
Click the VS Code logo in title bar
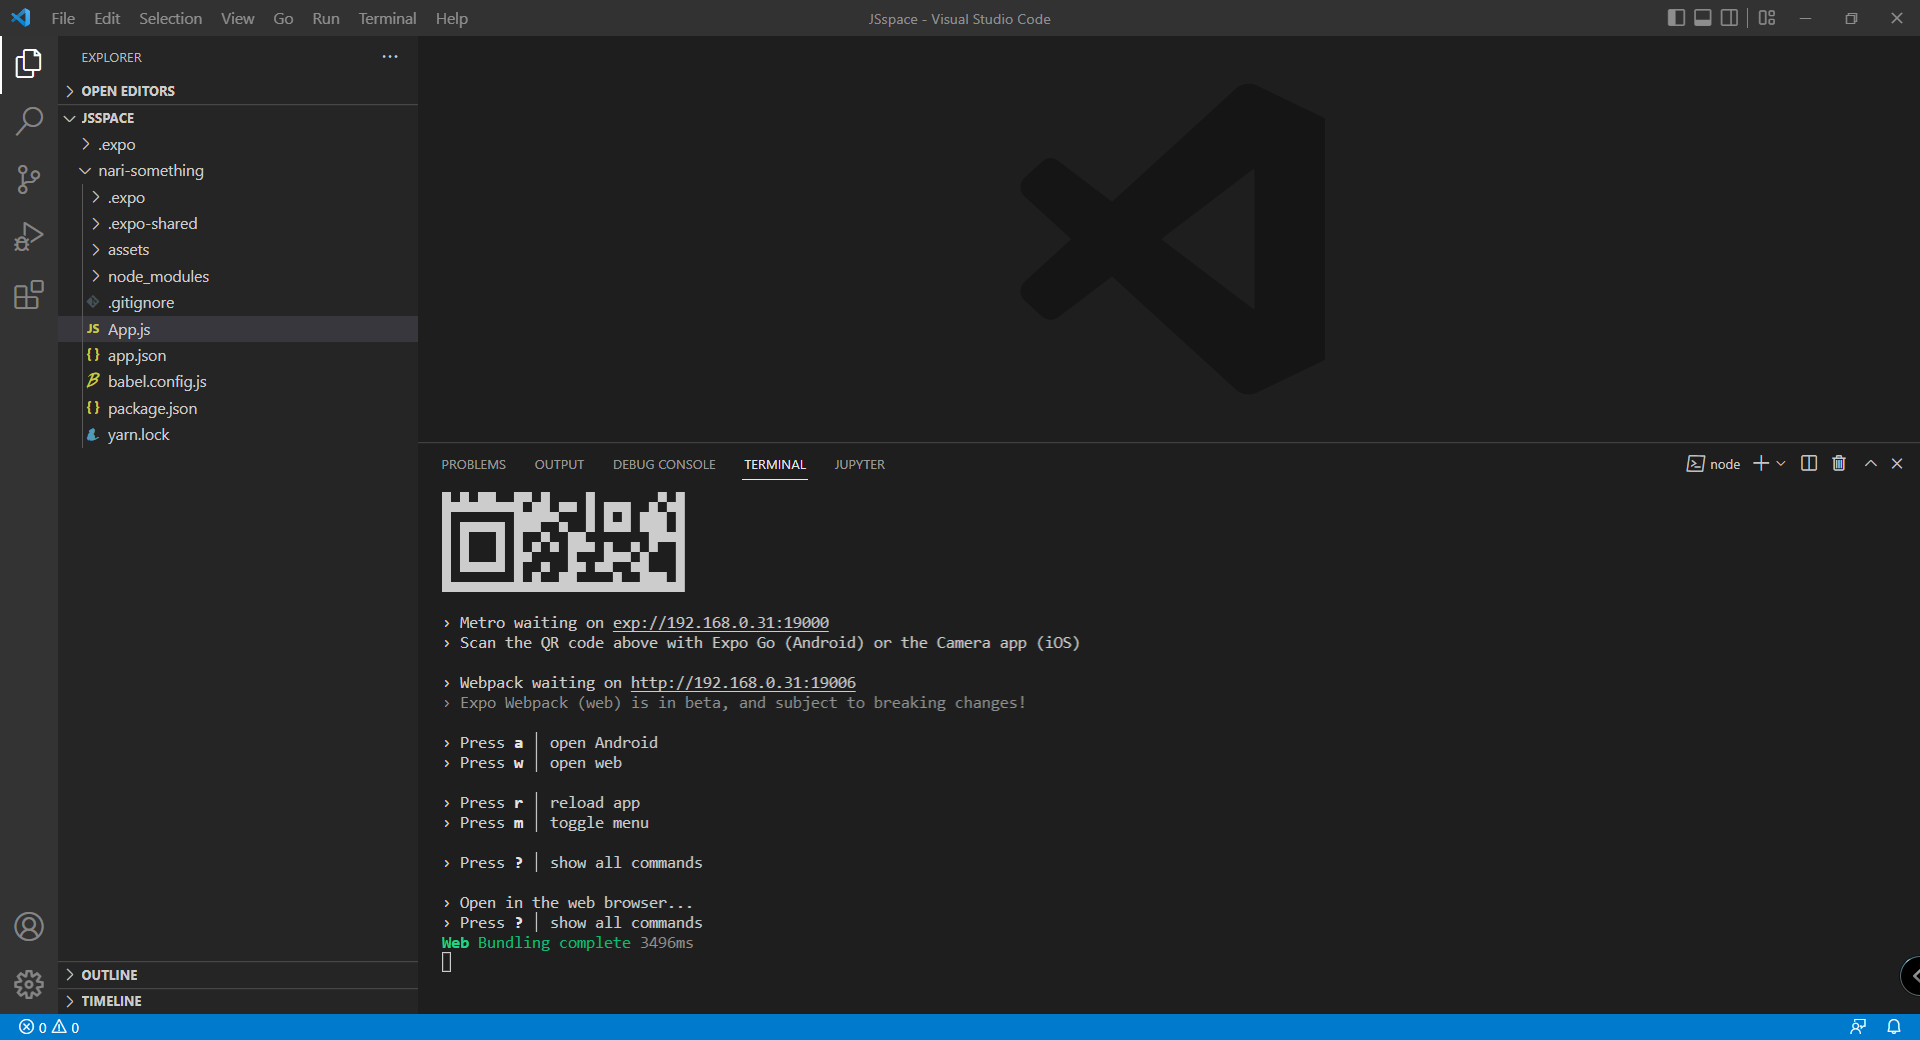click(x=21, y=18)
